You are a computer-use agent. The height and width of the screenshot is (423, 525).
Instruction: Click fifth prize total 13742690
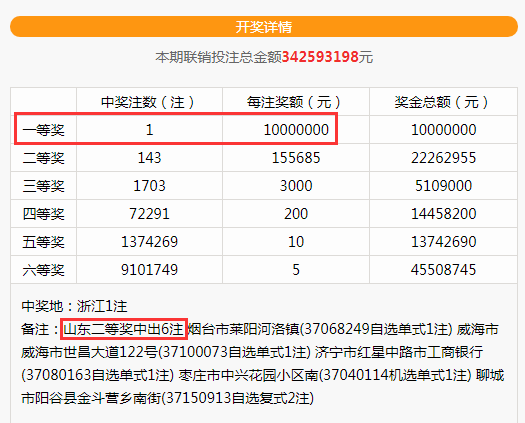coord(443,242)
